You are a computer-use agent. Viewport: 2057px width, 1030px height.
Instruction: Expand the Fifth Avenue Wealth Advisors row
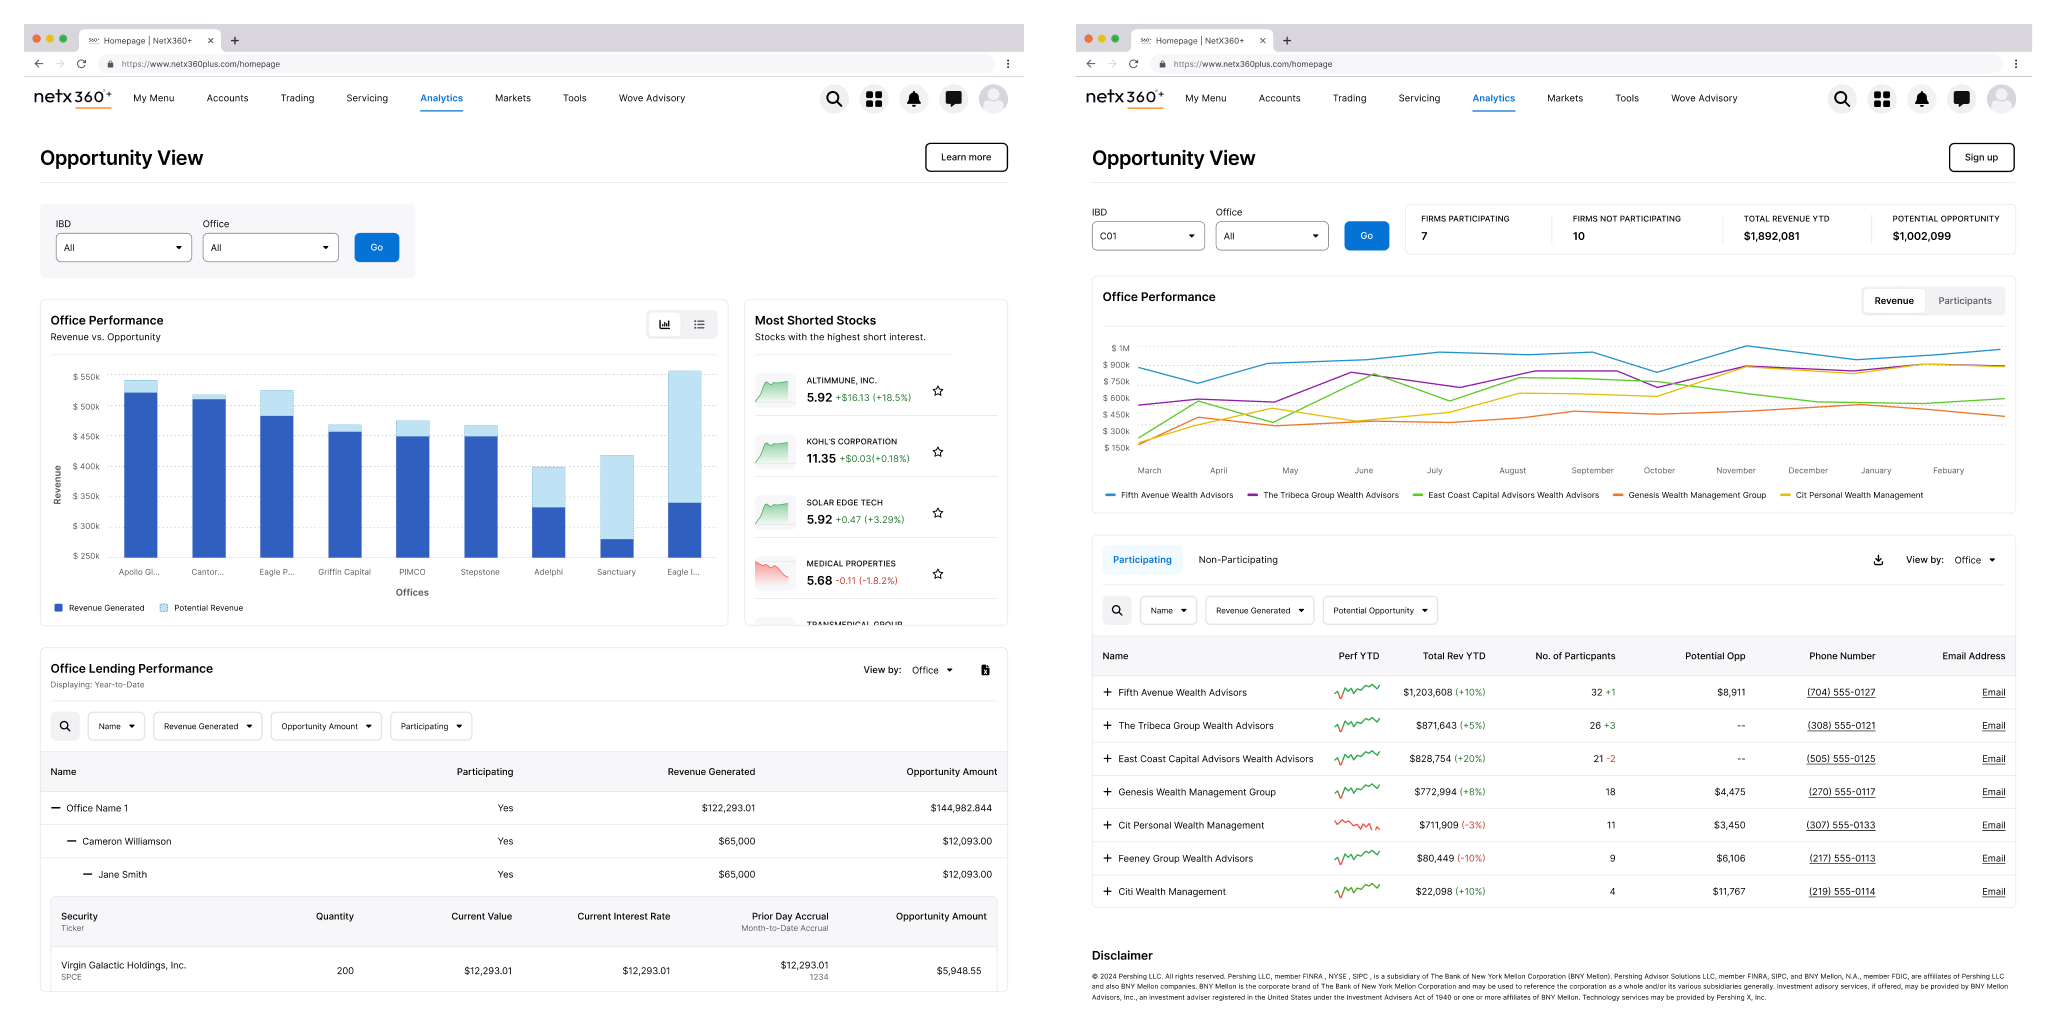(x=1107, y=692)
